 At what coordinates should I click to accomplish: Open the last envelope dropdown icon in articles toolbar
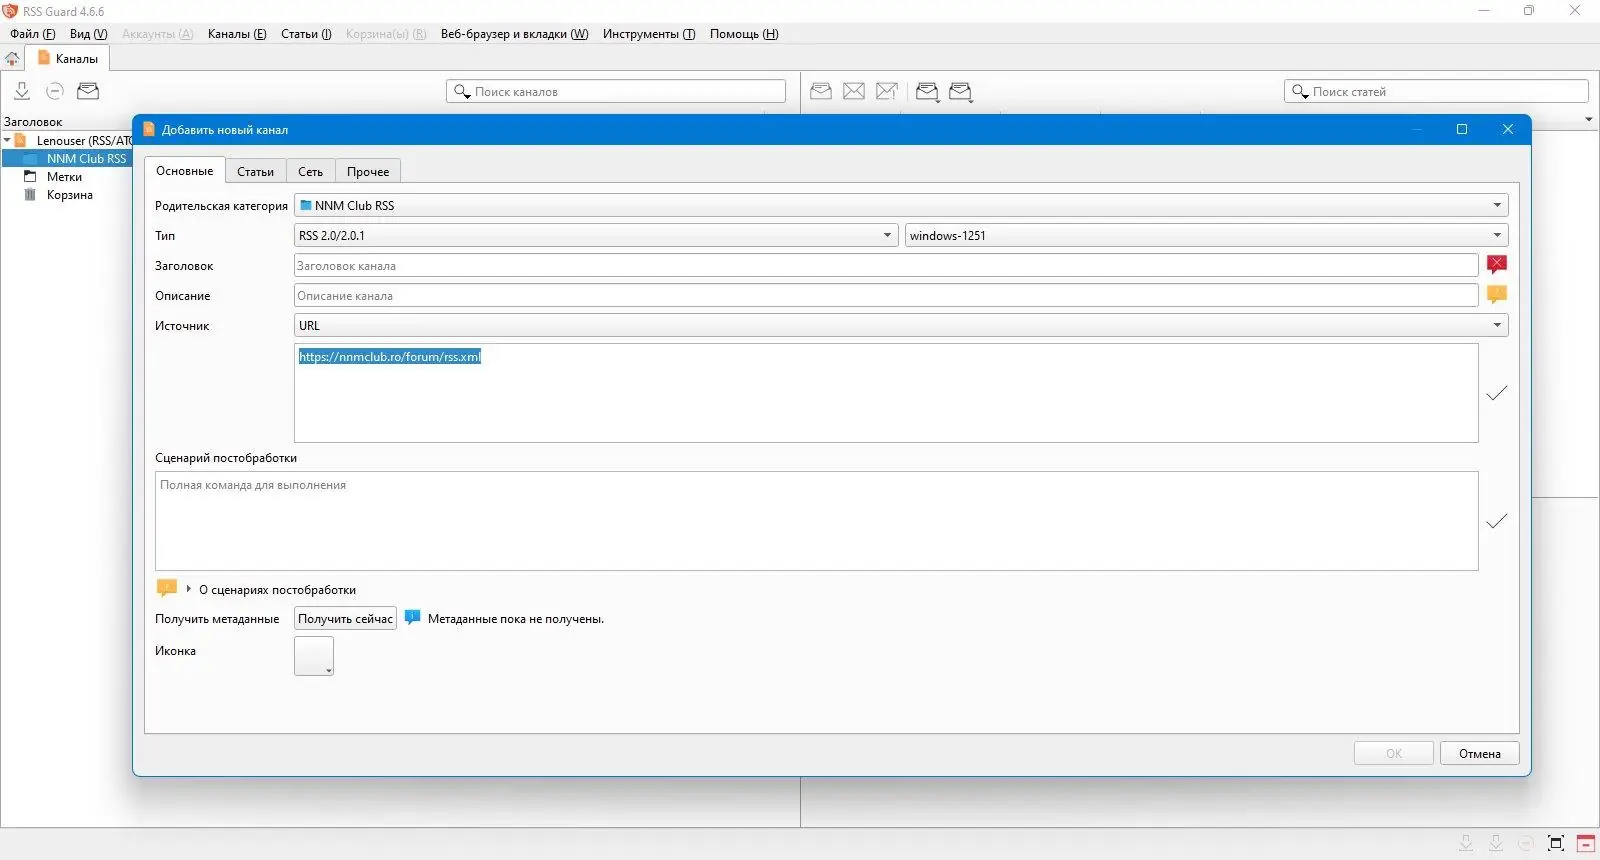pyautogui.click(x=961, y=92)
